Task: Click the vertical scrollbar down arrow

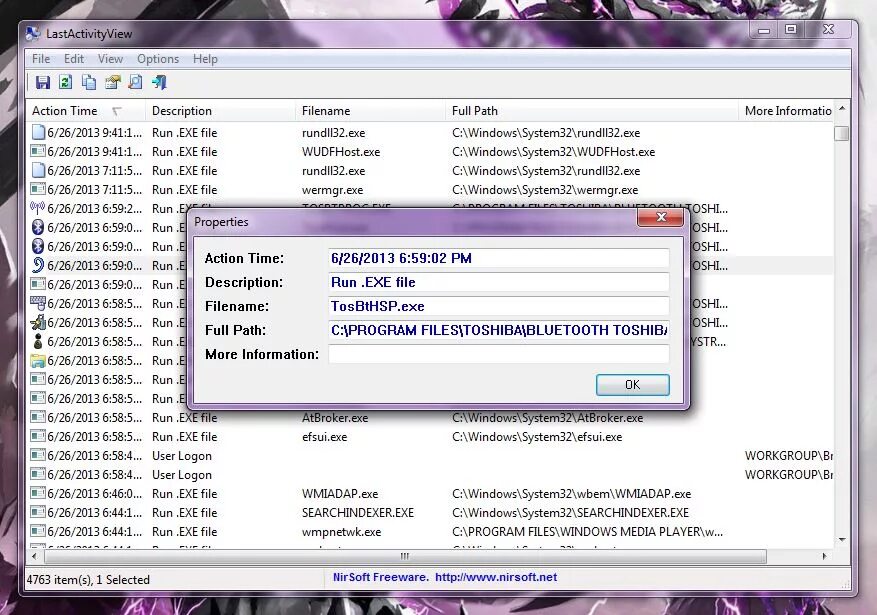Action: [842, 540]
